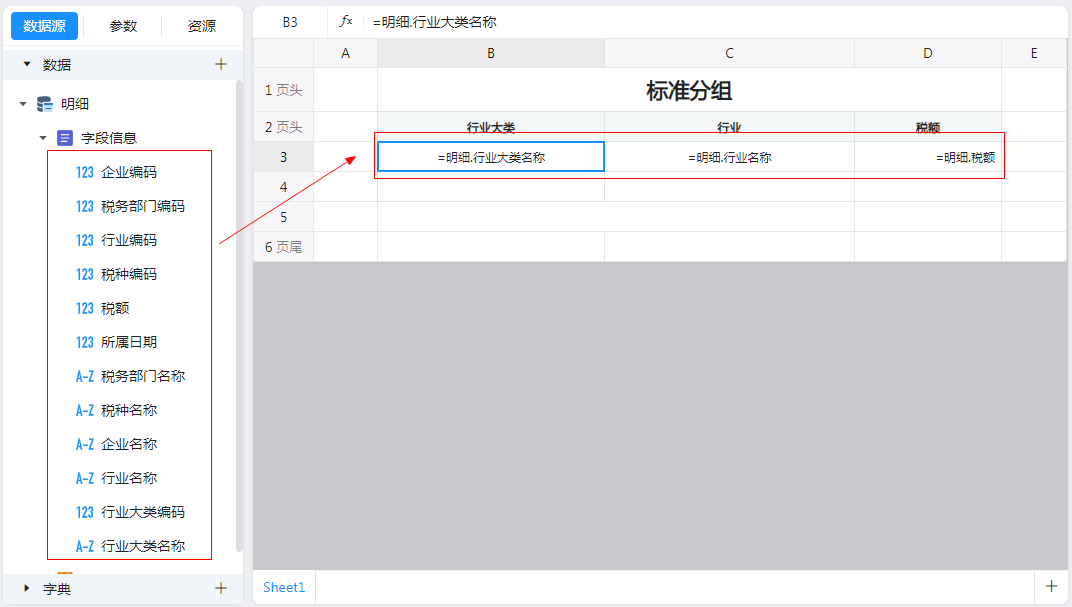
Task: Click the 123 numeric icon for 企业编码
Action: tap(85, 172)
